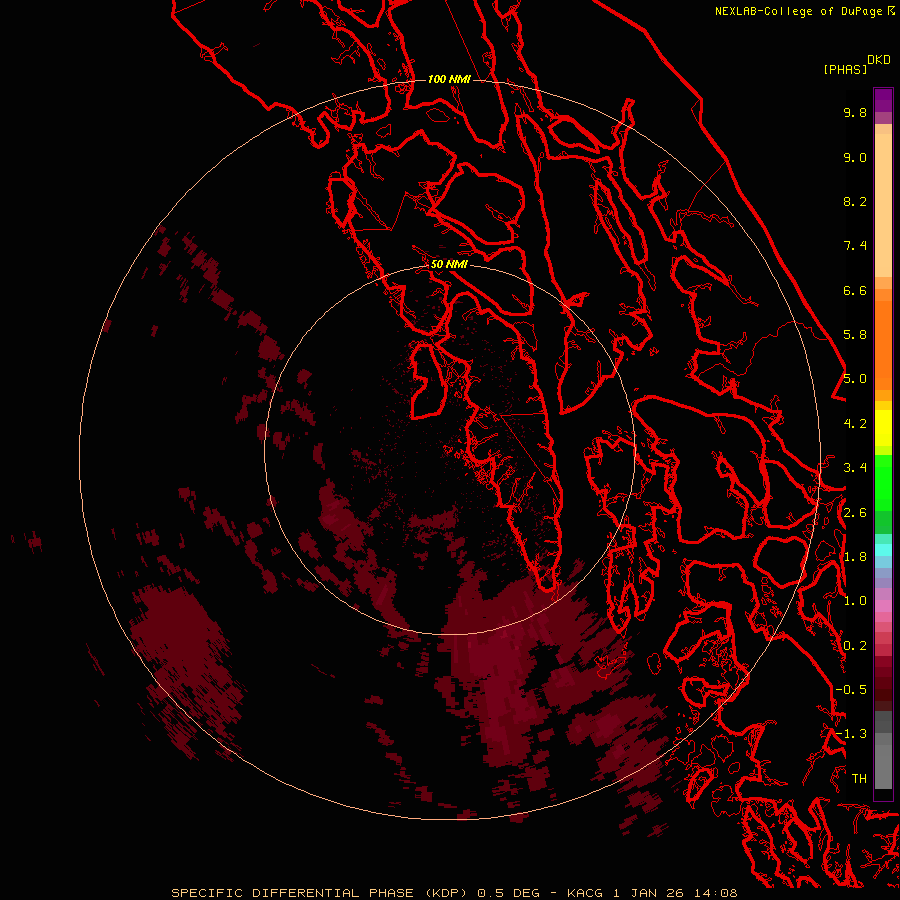Screen dimensions: 900x900
Task: Click the 1.8 scale value
Action: pos(855,557)
